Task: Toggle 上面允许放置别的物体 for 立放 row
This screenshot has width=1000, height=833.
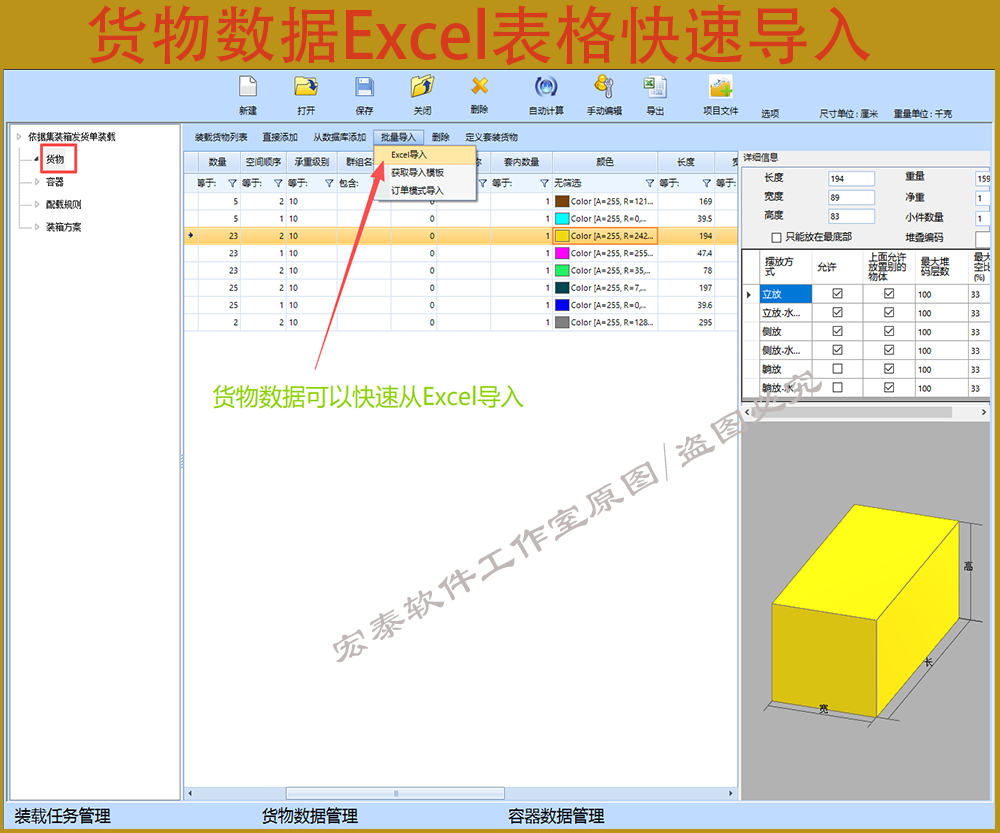Action: click(x=889, y=293)
